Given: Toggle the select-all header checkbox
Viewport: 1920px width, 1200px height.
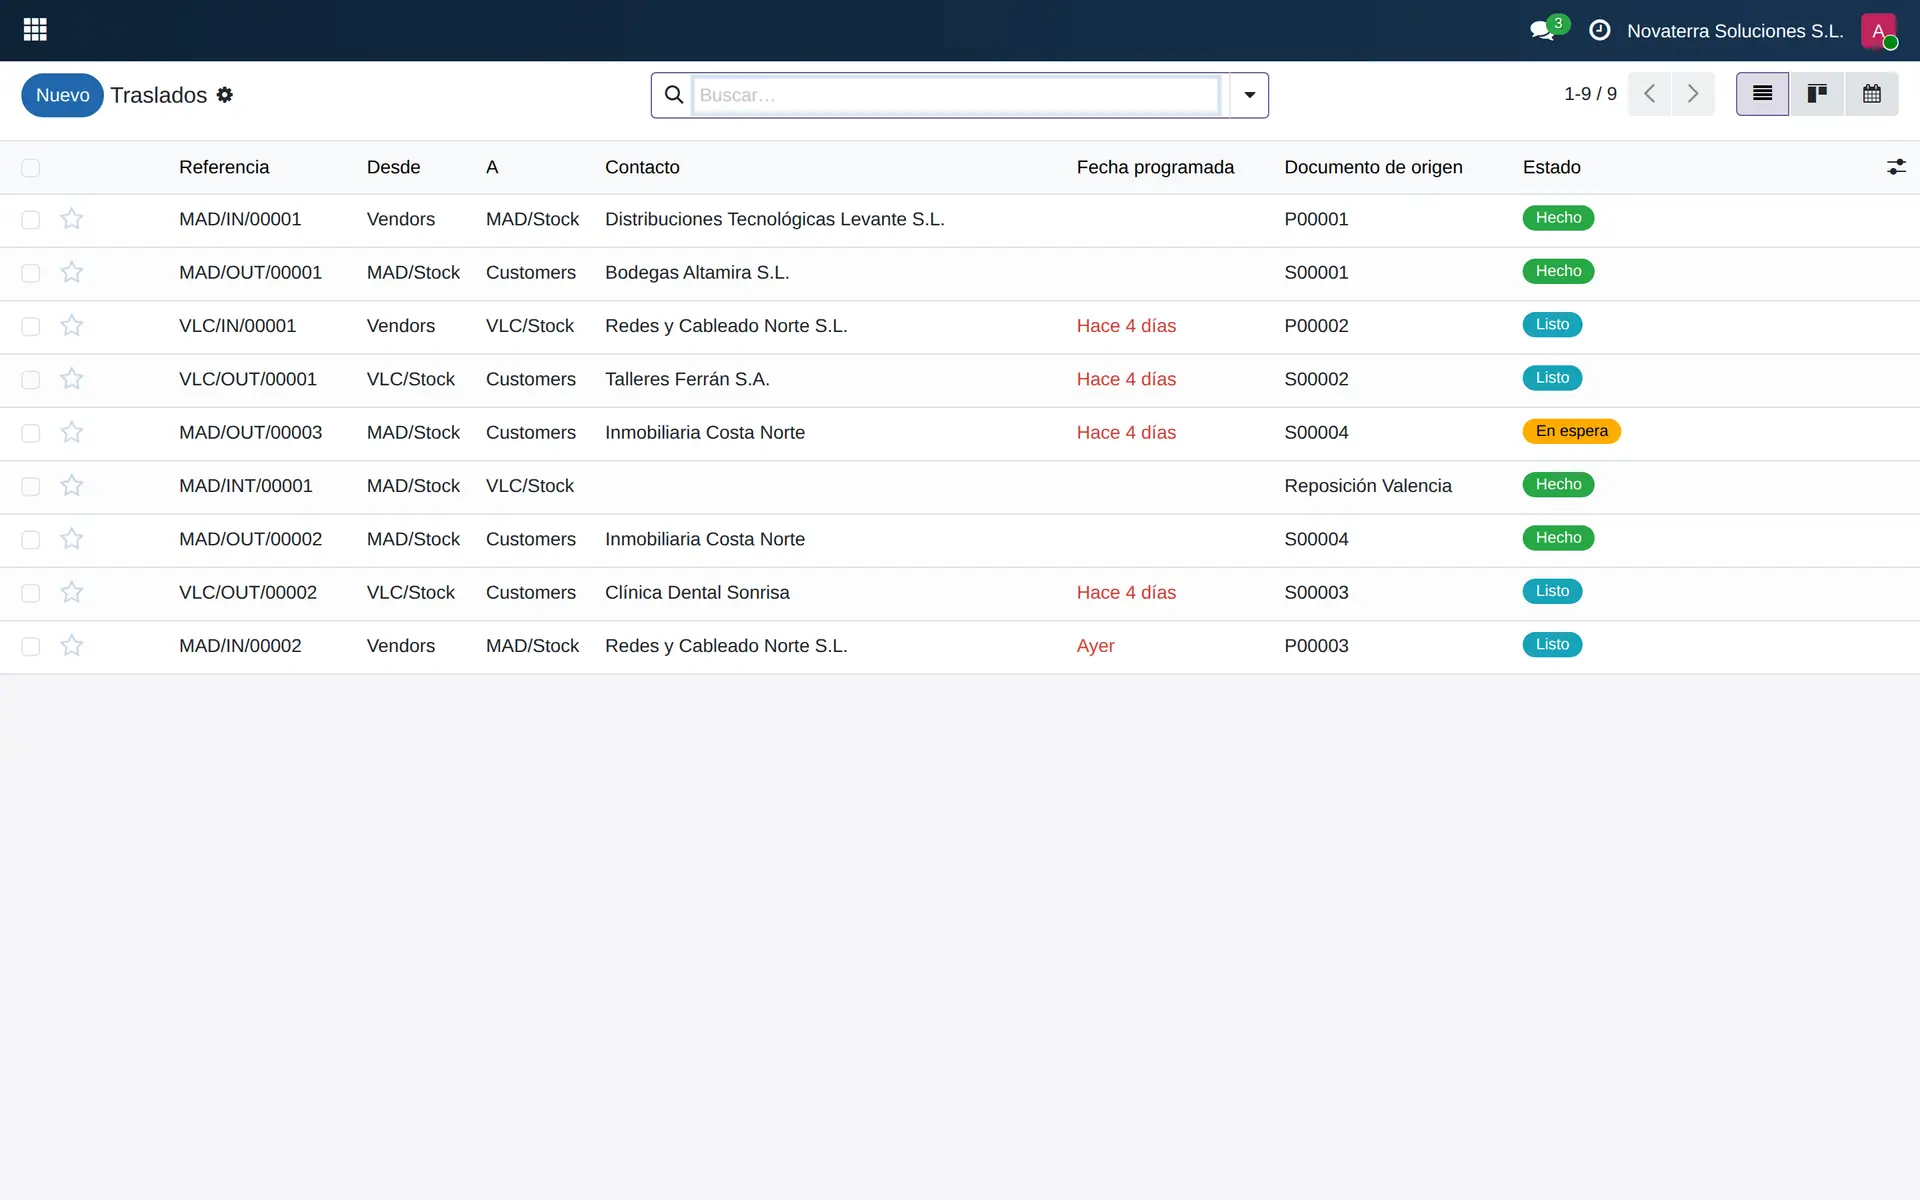Looking at the screenshot, I should [31, 168].
